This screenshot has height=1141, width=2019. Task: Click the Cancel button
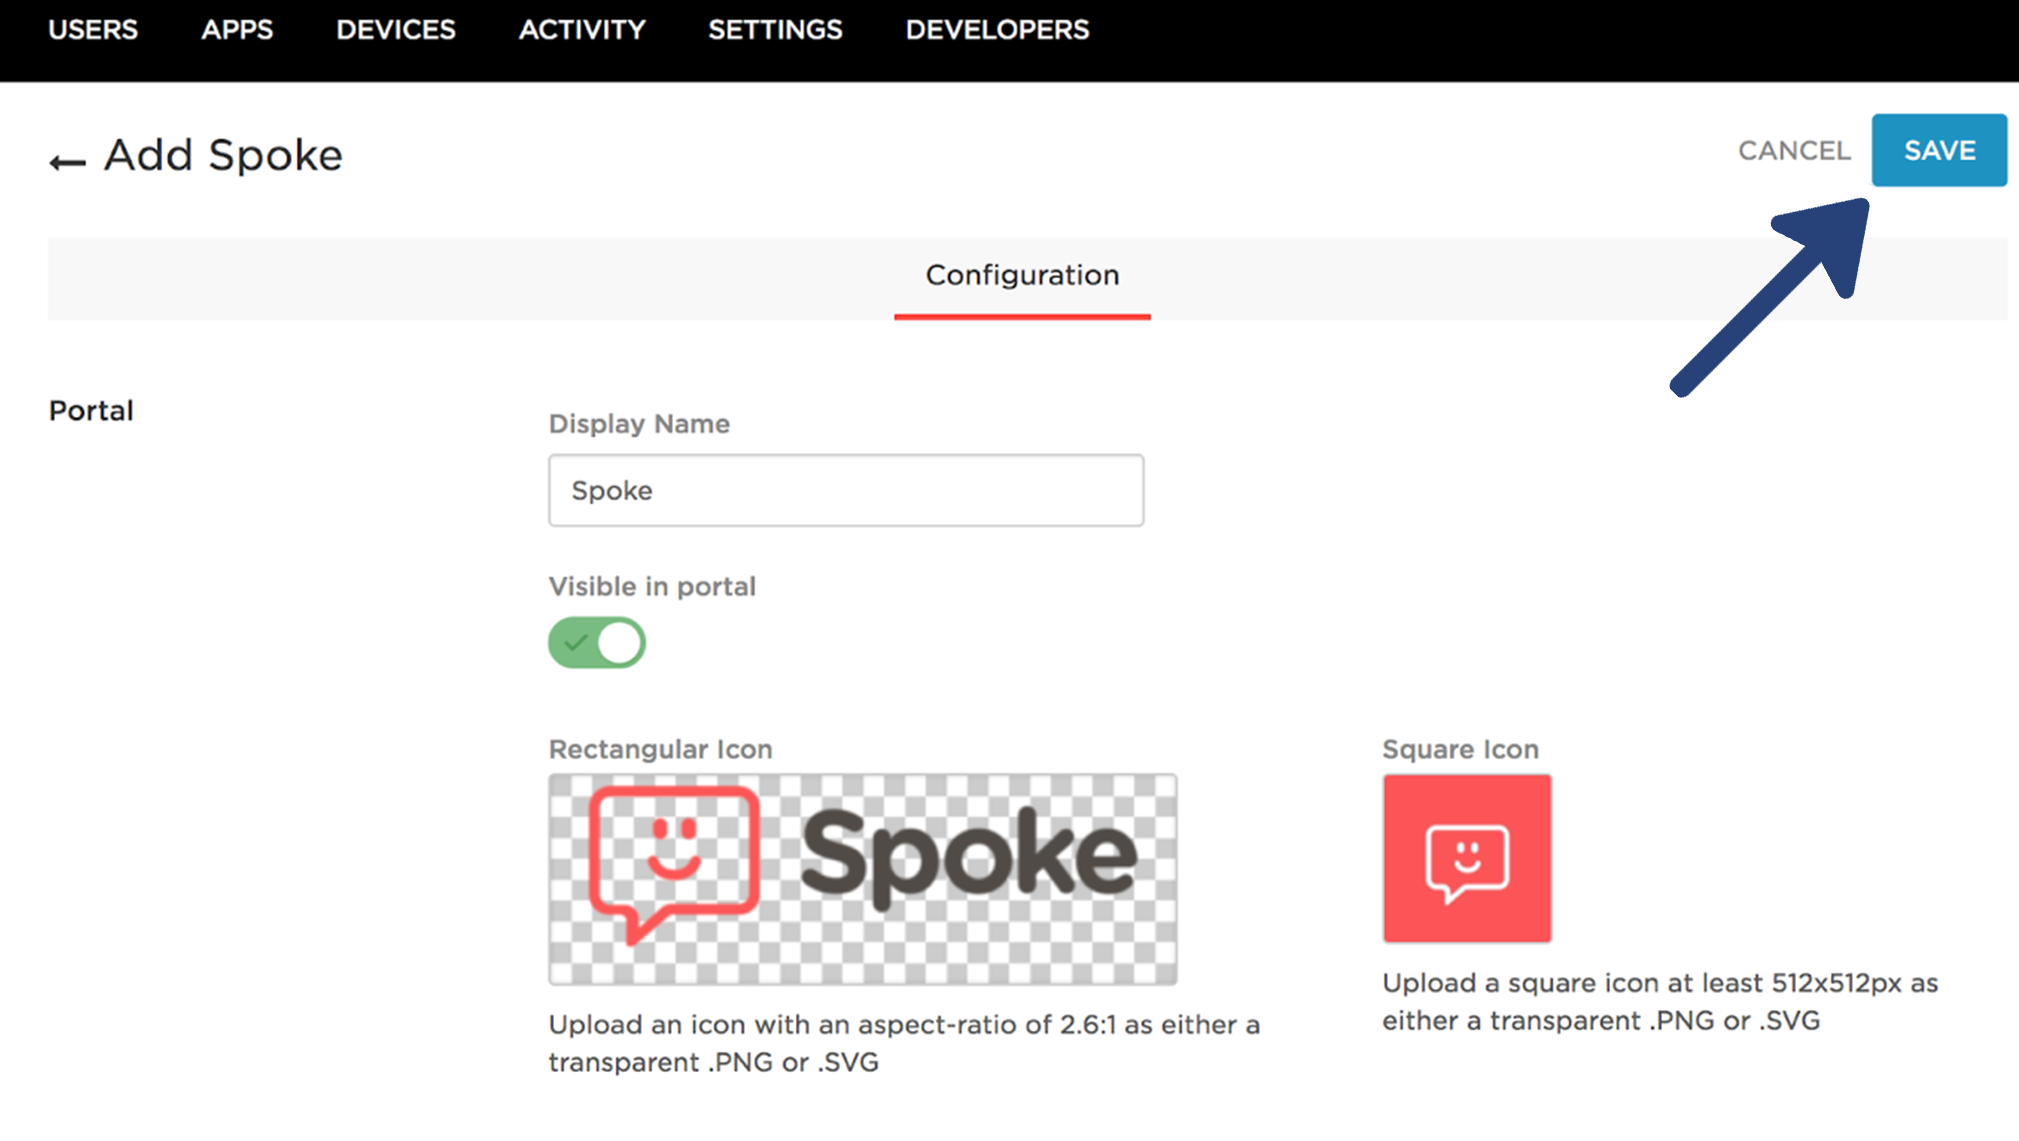click(1794, 151)
